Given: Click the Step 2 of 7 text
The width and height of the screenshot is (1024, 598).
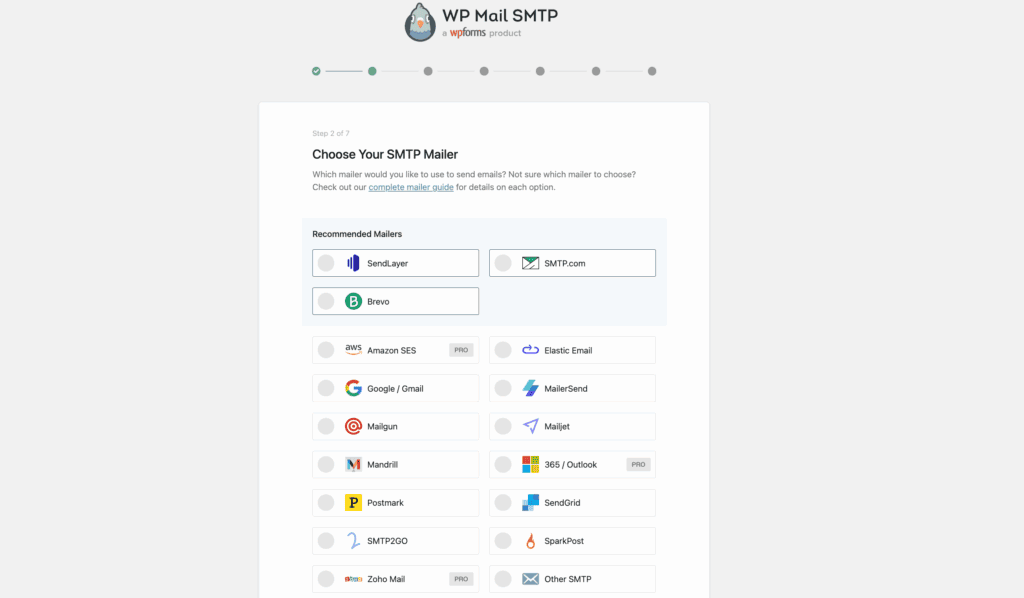Looking at the screenshot, I should [x=330, y=133].
